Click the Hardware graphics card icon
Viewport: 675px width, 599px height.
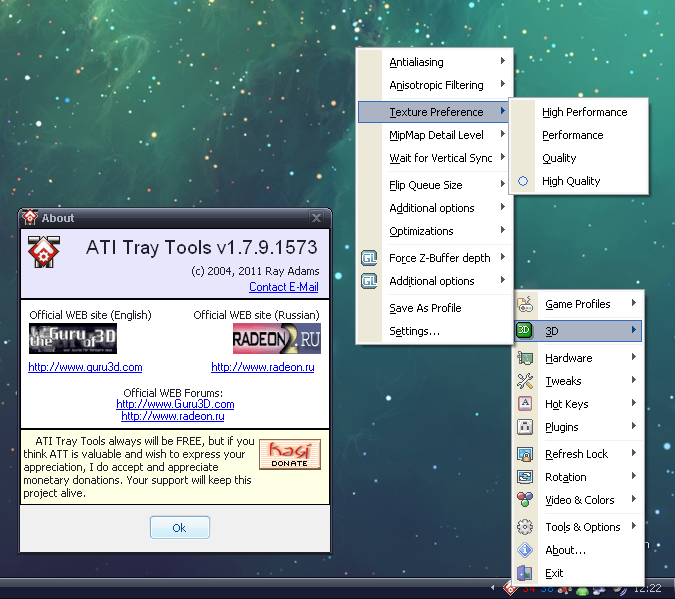tap(525, 357)
